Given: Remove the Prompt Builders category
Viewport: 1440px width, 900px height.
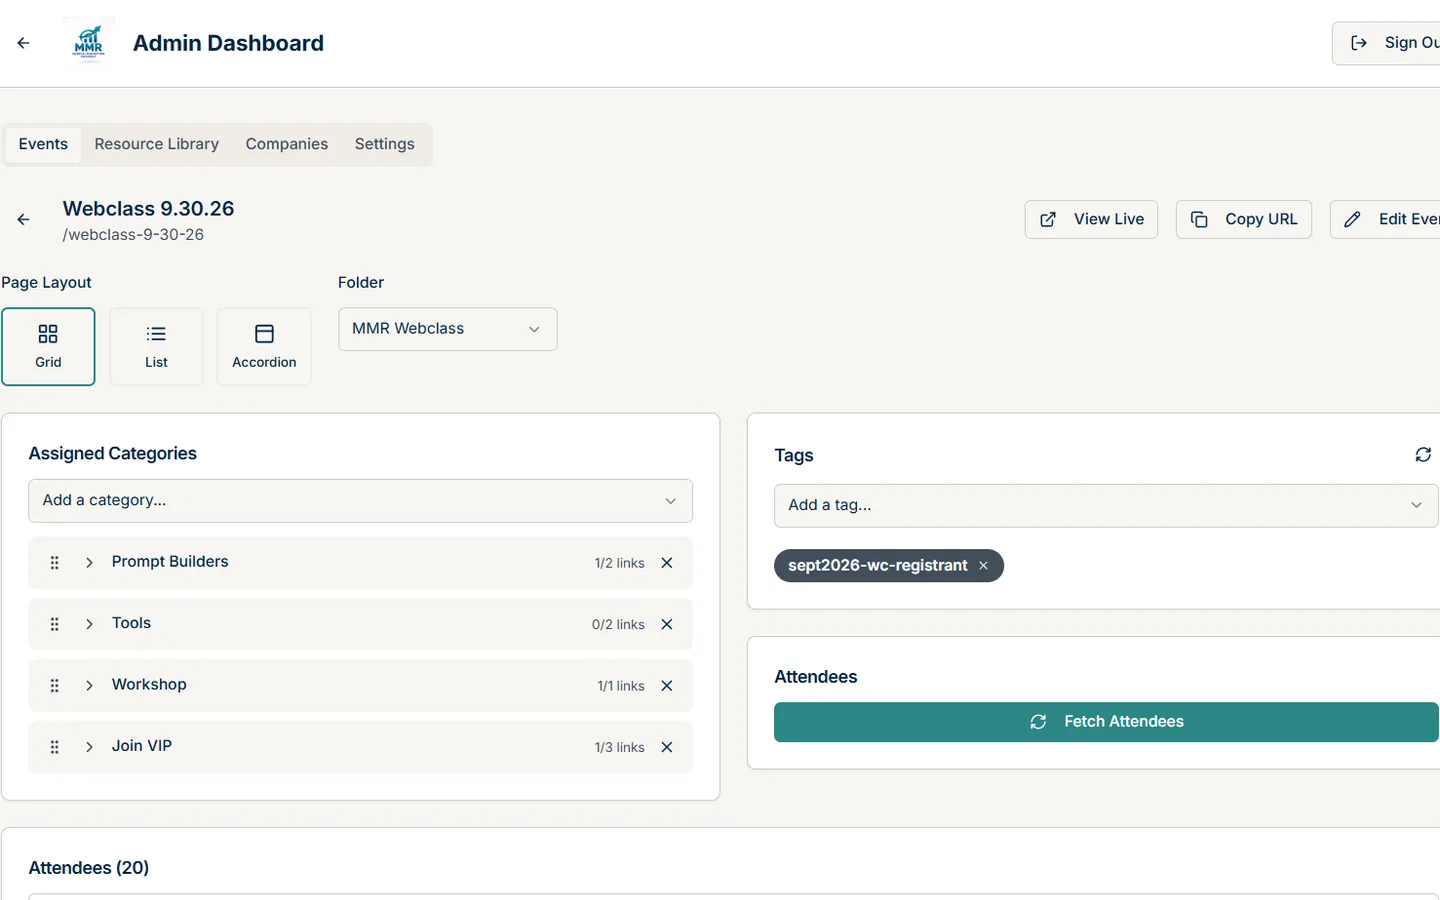Looking at the screenshot, I should 667,563.
